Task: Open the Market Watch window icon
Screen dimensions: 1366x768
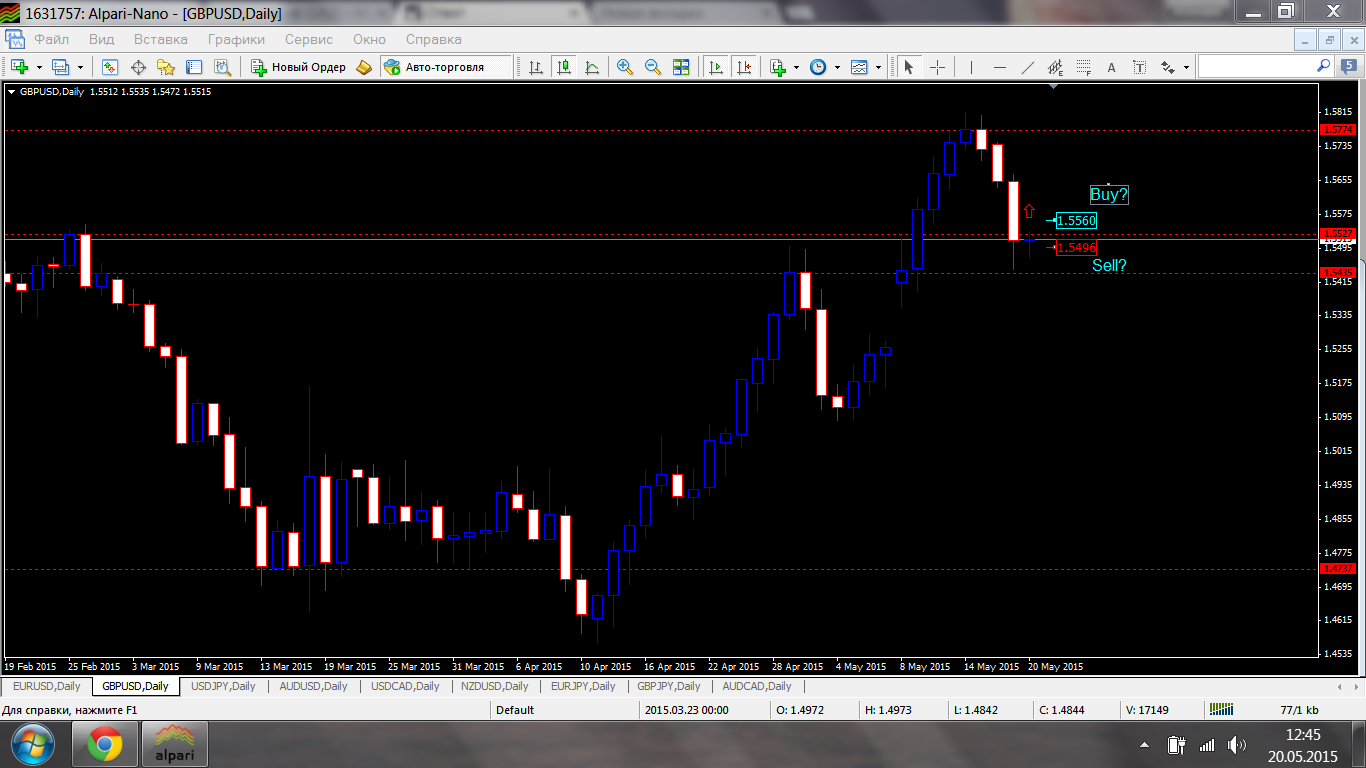Action: (110, 67)
